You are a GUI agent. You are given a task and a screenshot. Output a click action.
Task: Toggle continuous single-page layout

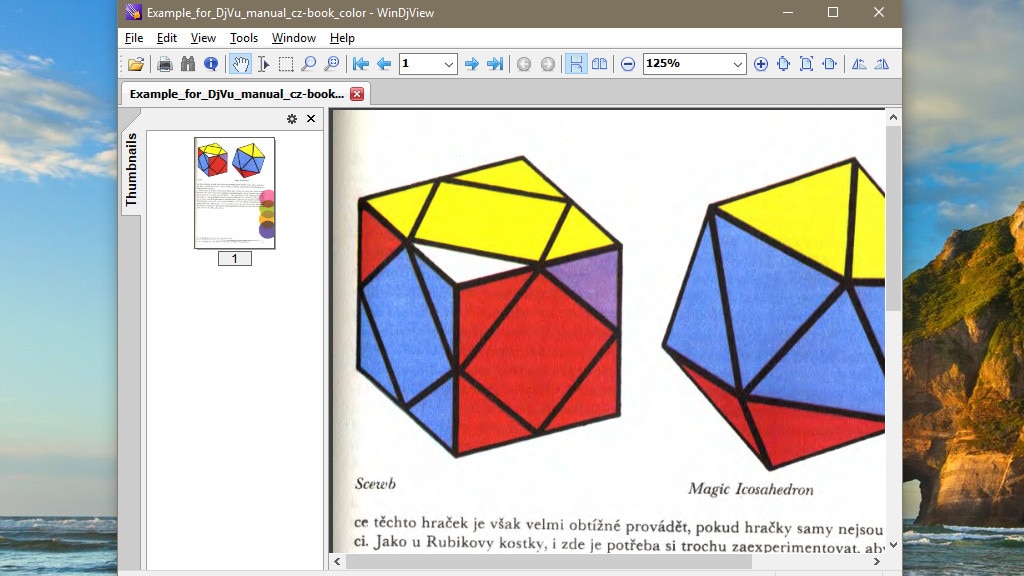[x=576, y=64]
